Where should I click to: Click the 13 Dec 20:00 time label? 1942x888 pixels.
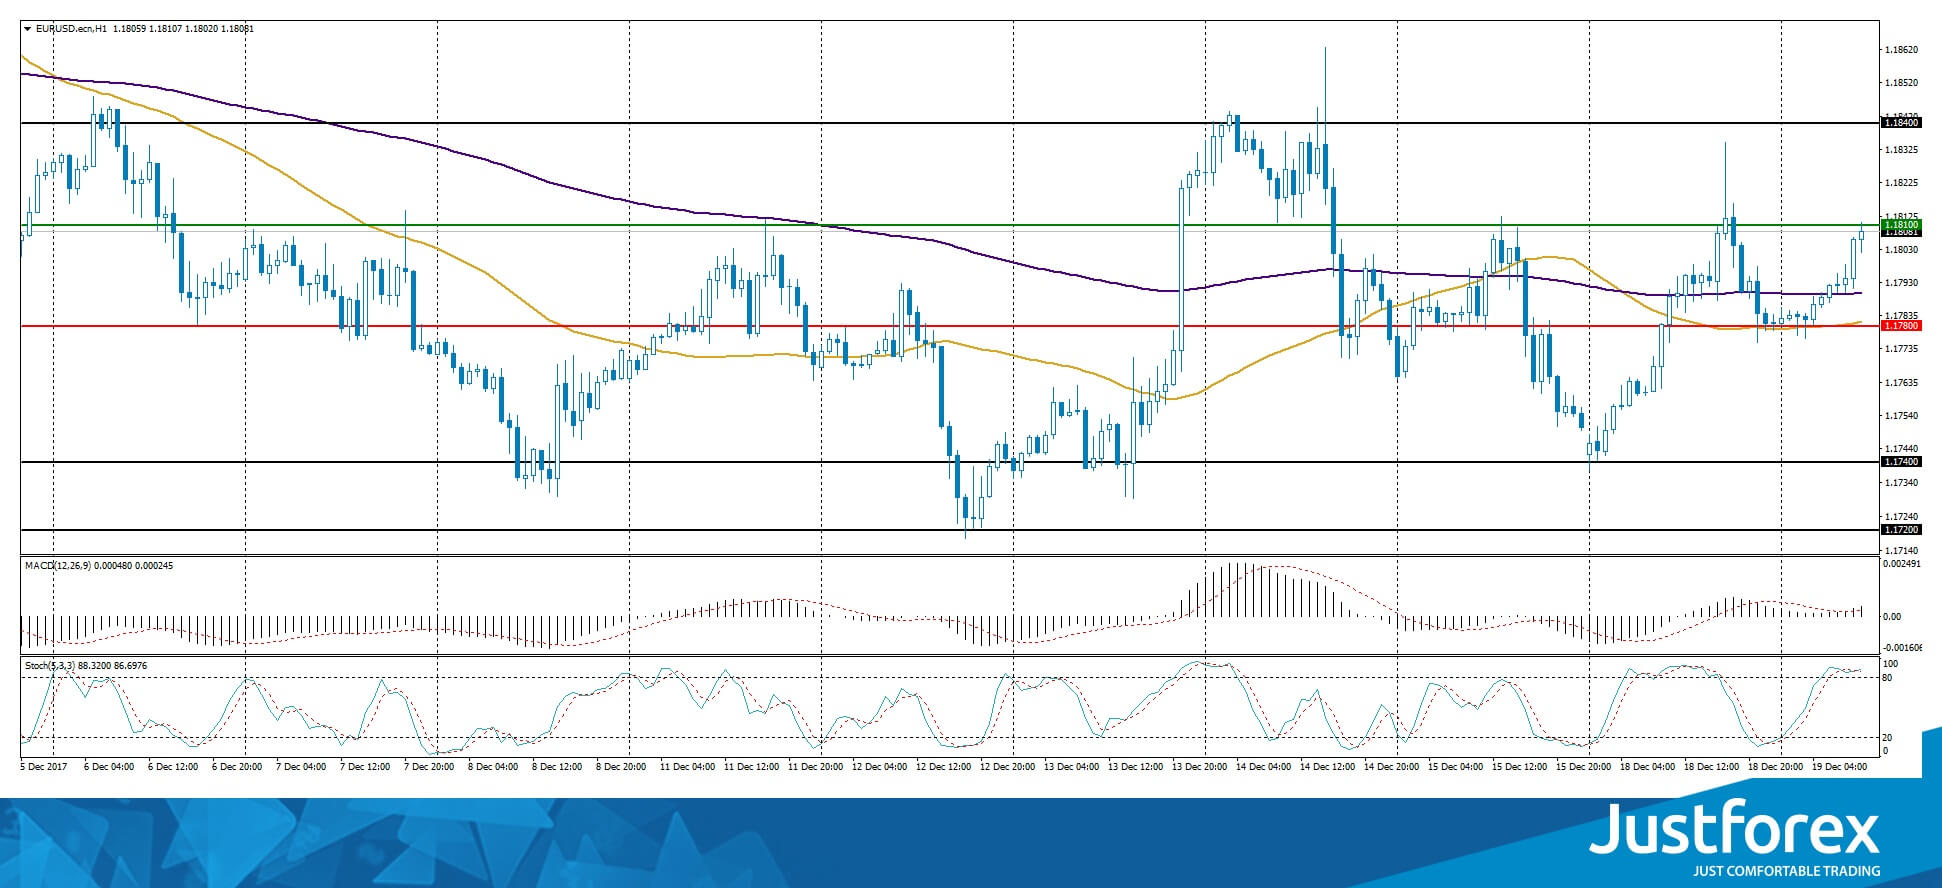coord(1199,767)
